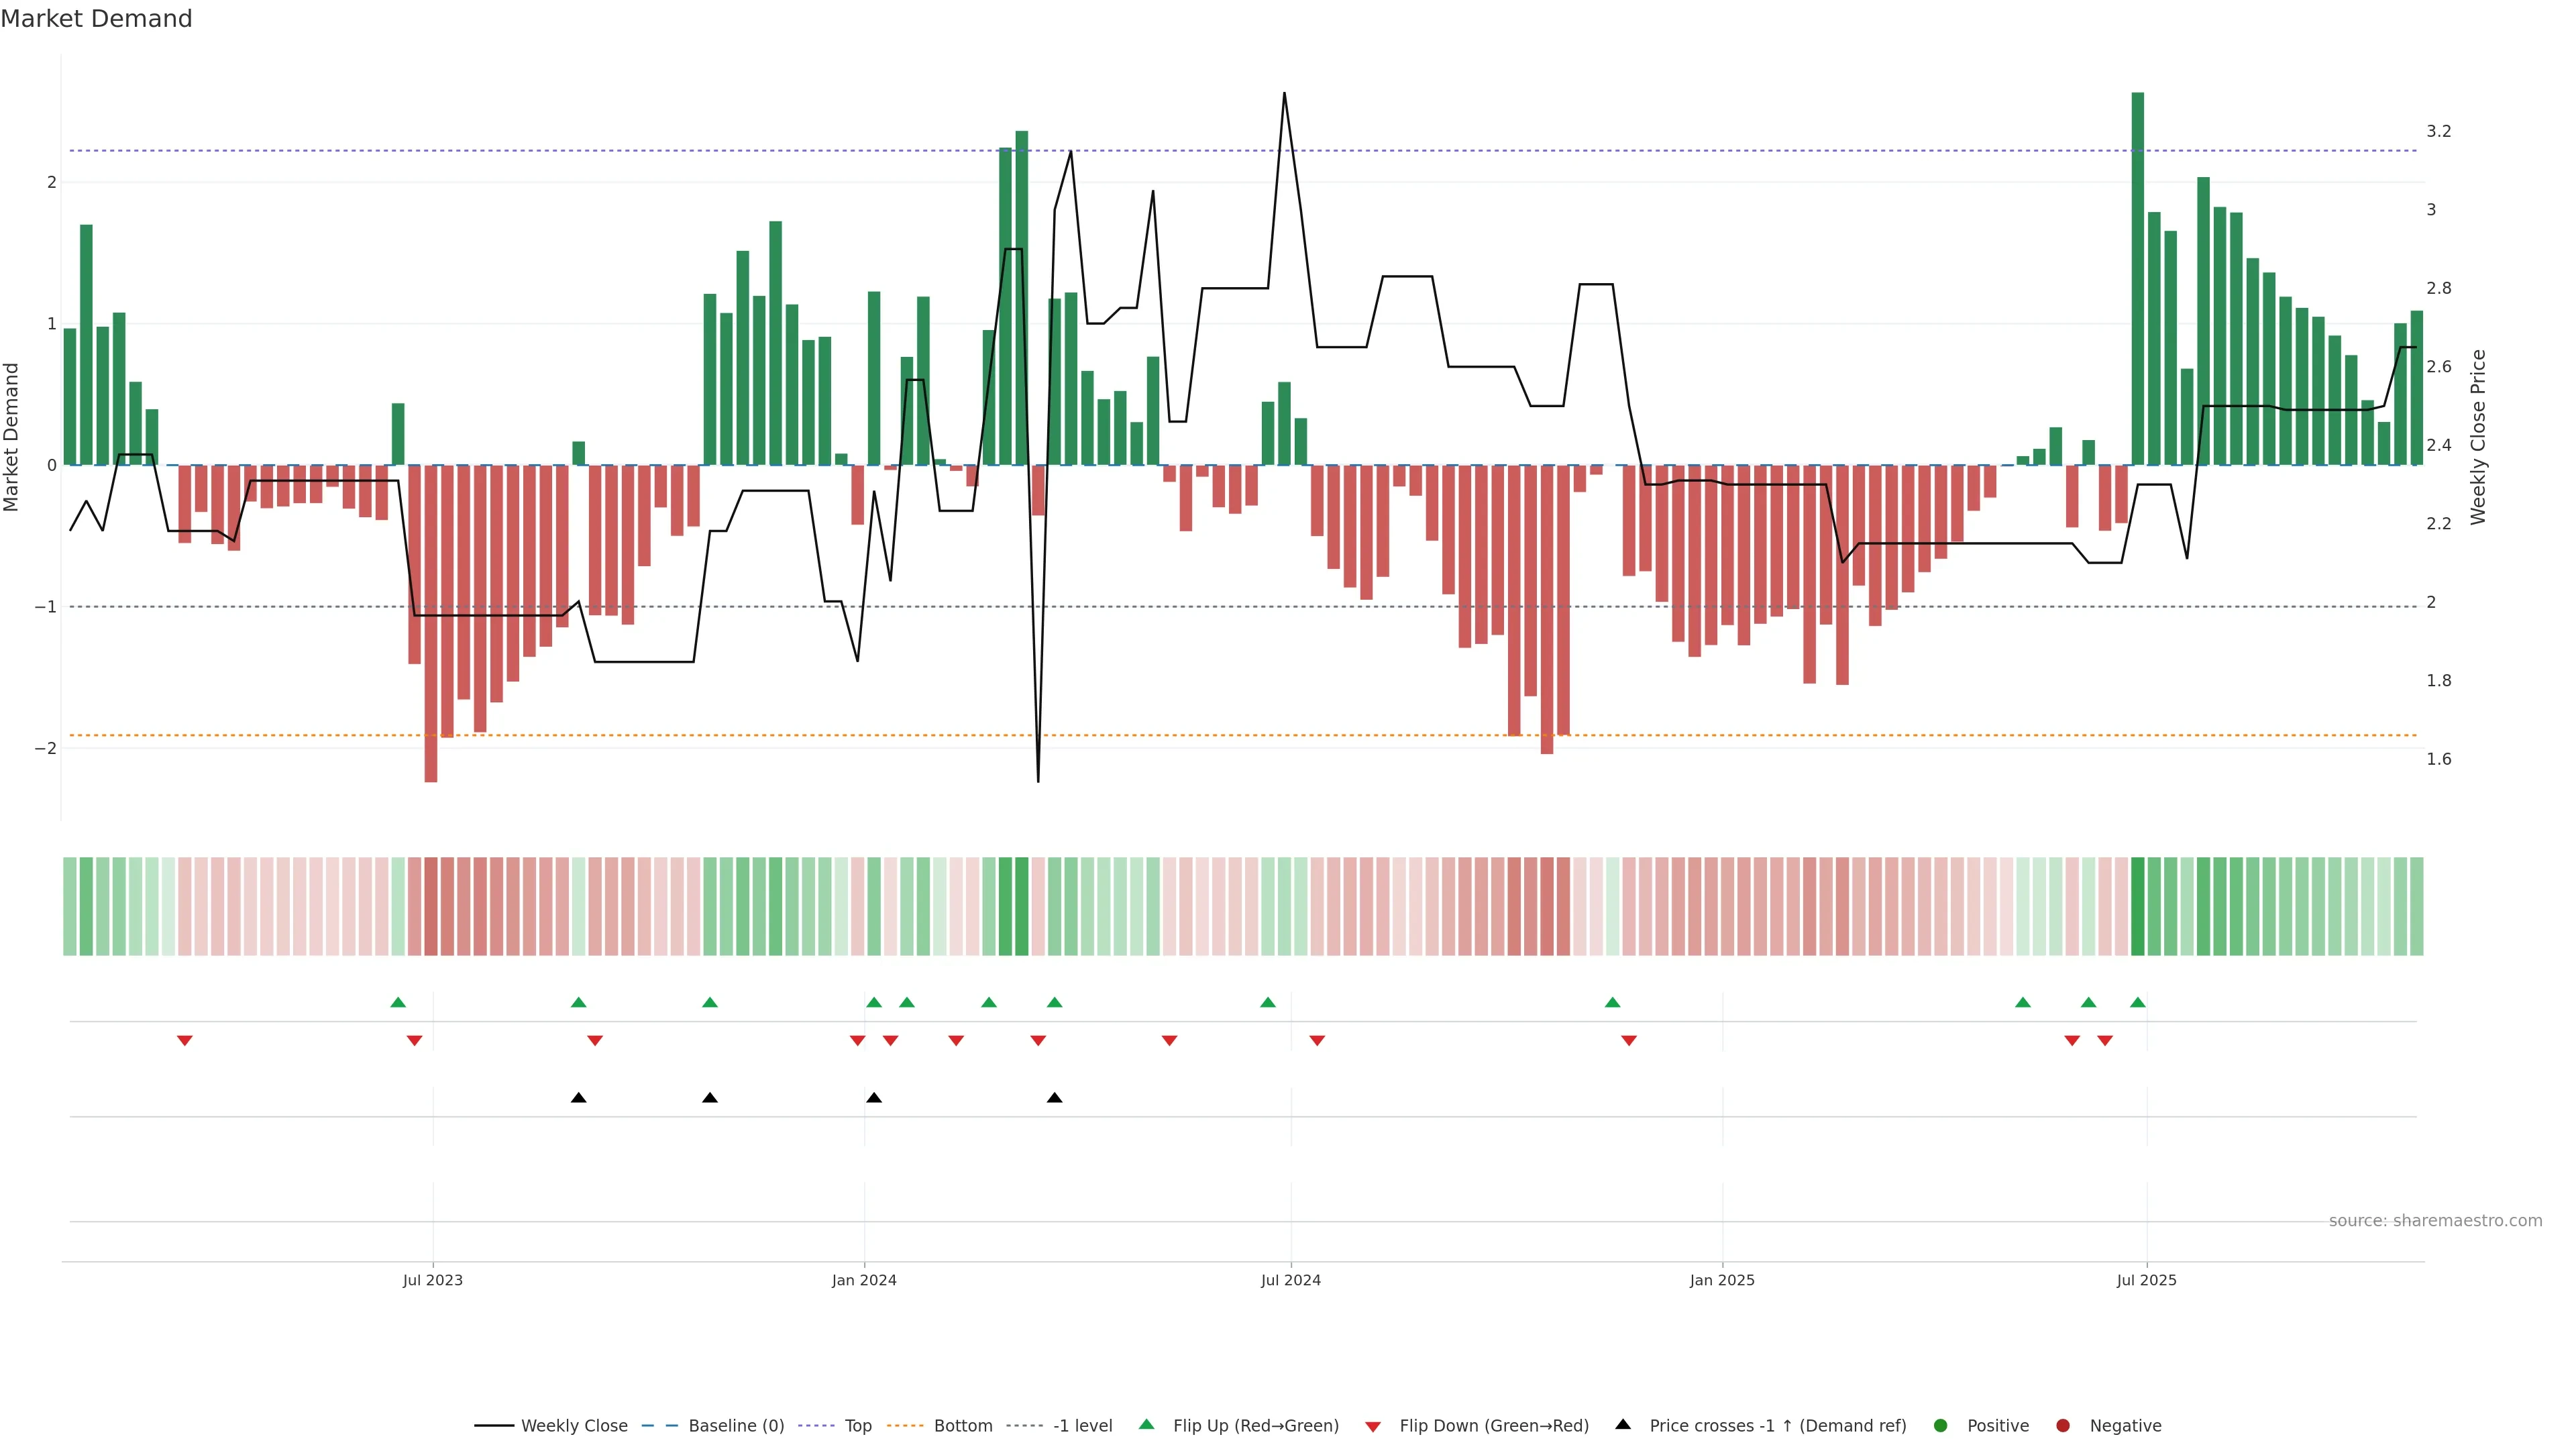The image size is (2576, 1449).
Task: Click the Jul 2023 axis label
Action: click(x=432, y=1280)
